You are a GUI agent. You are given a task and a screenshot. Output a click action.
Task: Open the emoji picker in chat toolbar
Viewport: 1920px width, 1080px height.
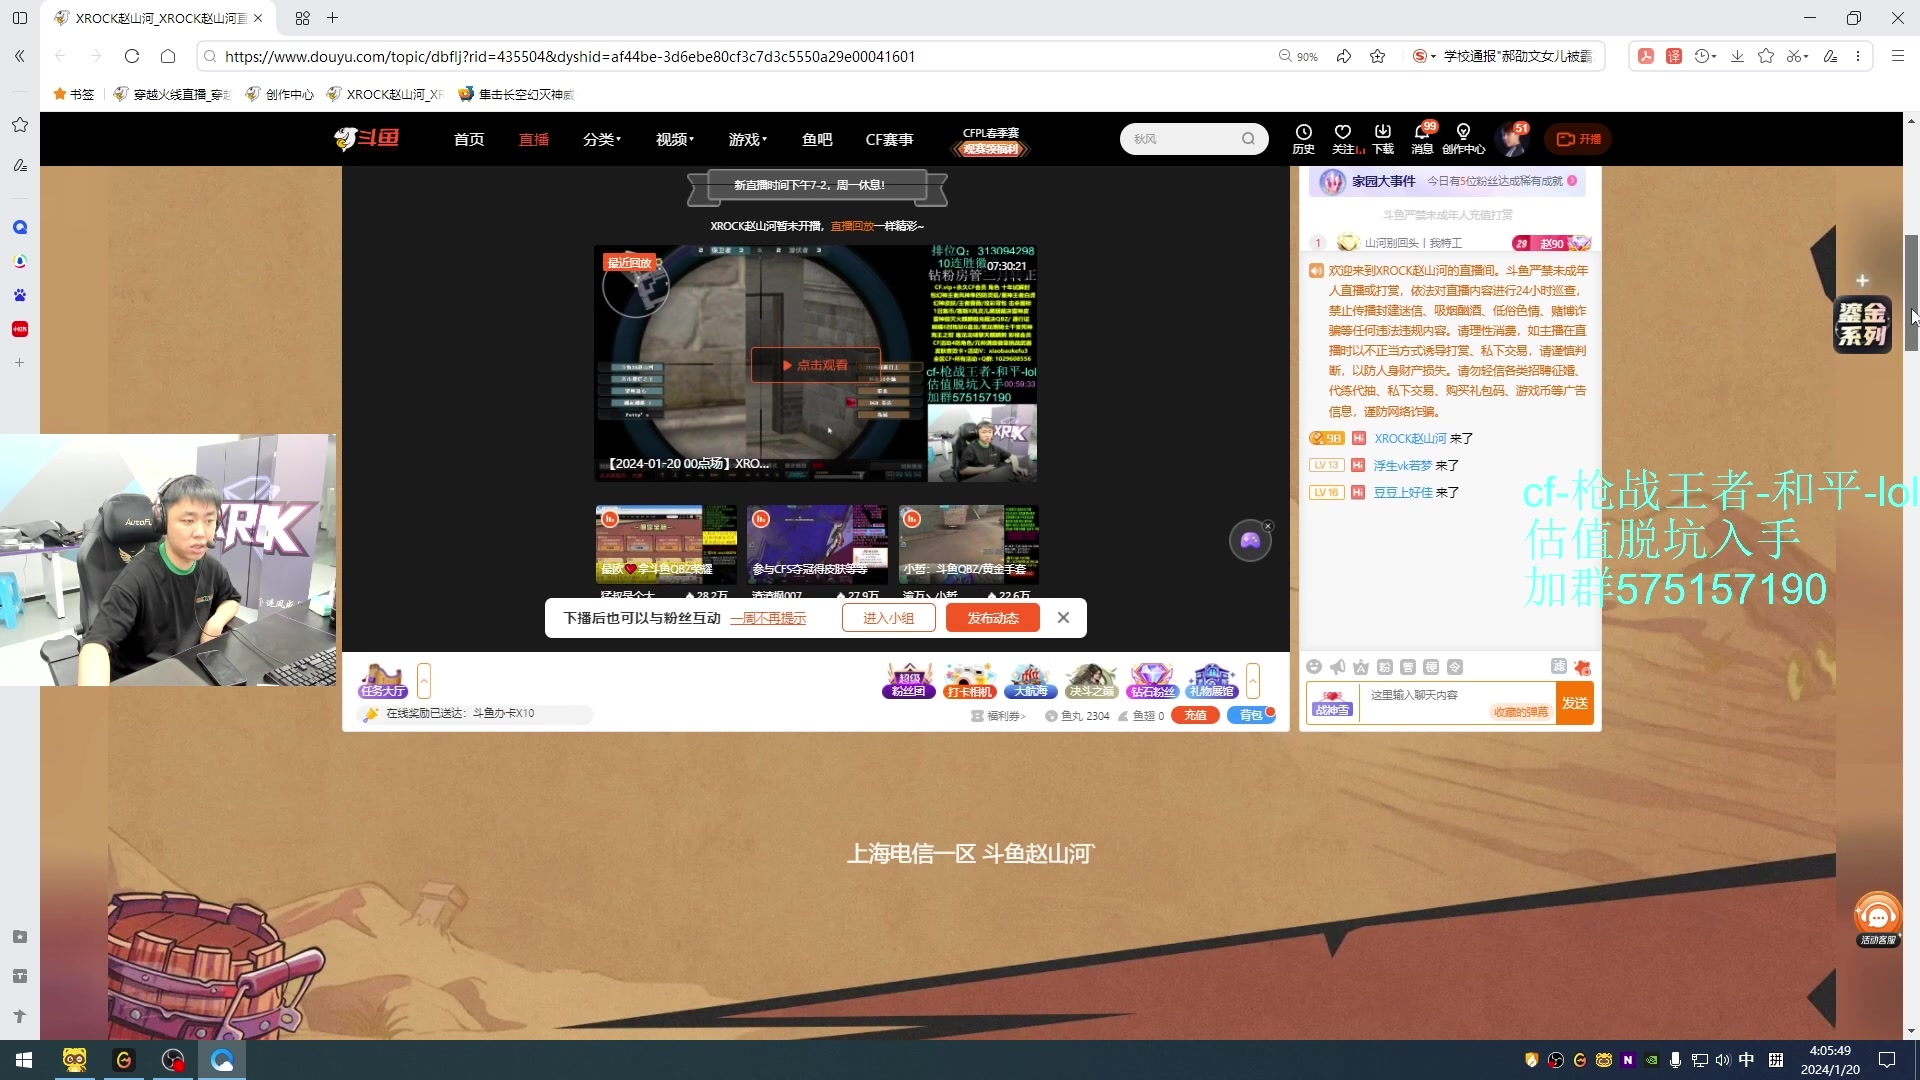[1314, 667]
